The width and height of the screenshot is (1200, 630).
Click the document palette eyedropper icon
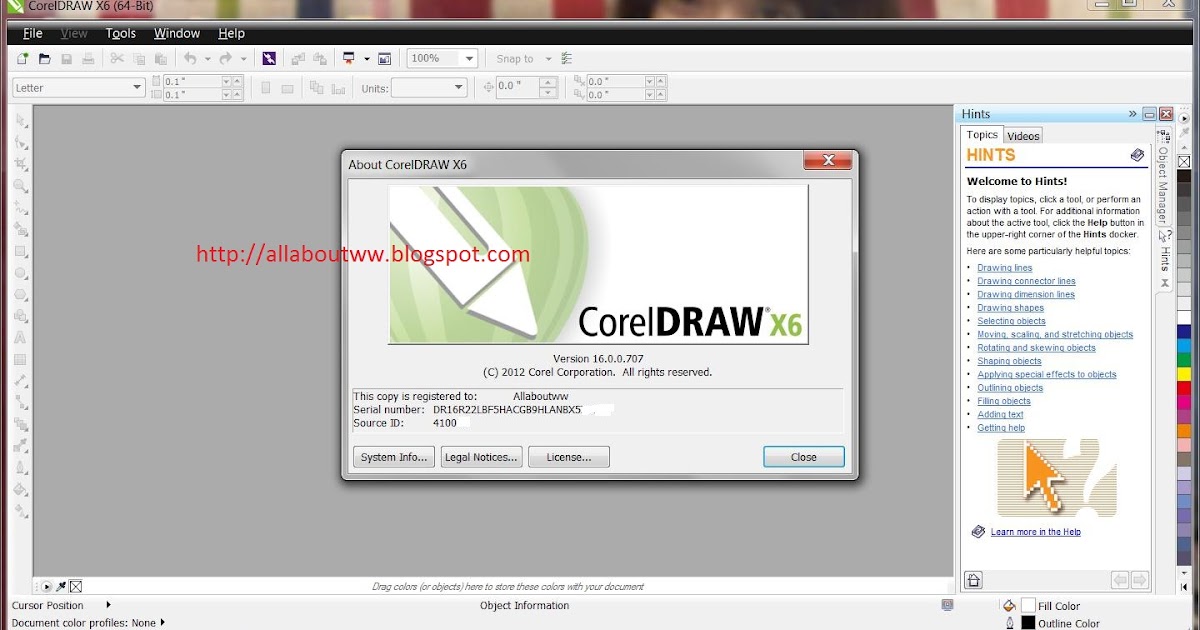(x=61, y=587)
